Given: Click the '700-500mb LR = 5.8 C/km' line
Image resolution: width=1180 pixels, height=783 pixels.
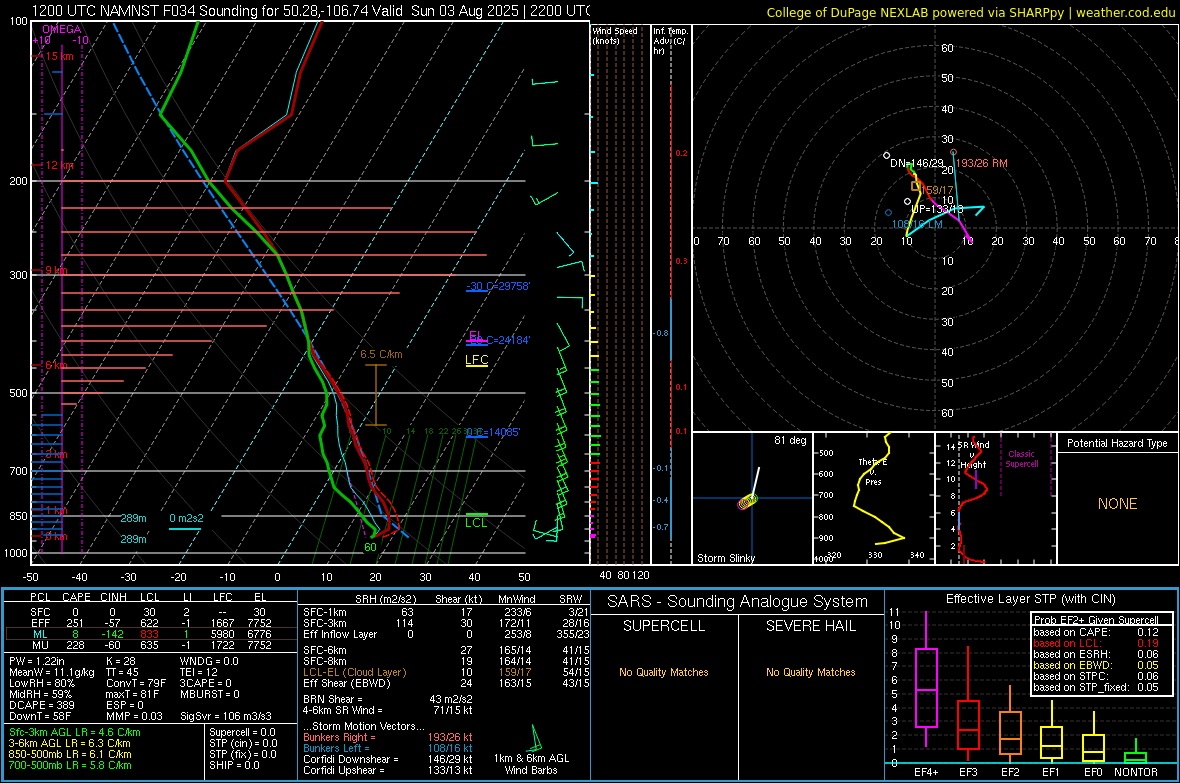Looking at the screenshot, I should tap(70, 765).
